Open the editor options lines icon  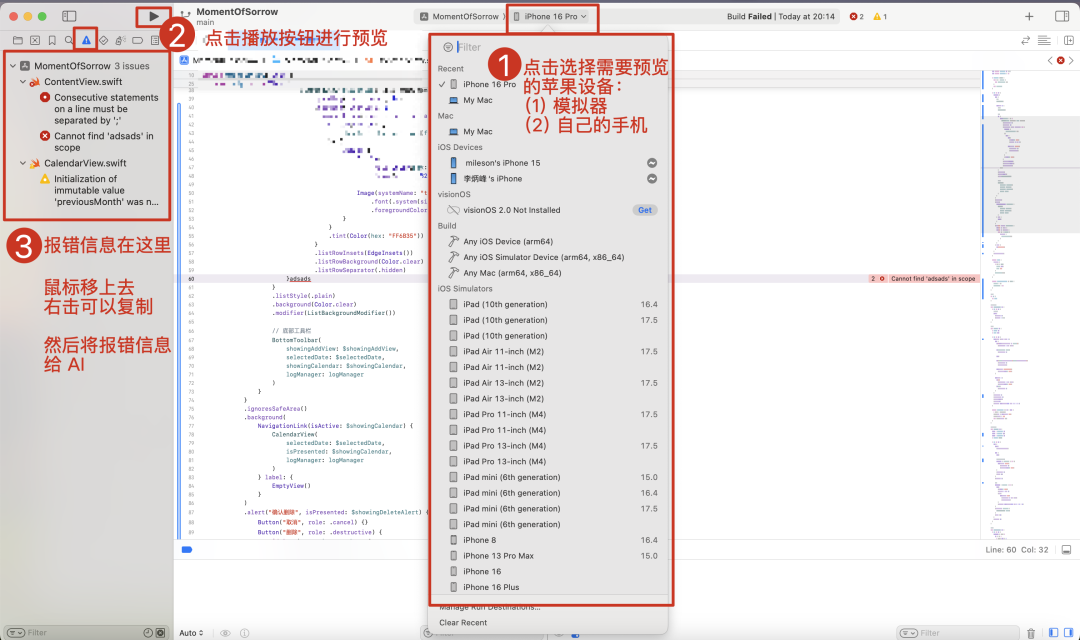[1044, 41]
